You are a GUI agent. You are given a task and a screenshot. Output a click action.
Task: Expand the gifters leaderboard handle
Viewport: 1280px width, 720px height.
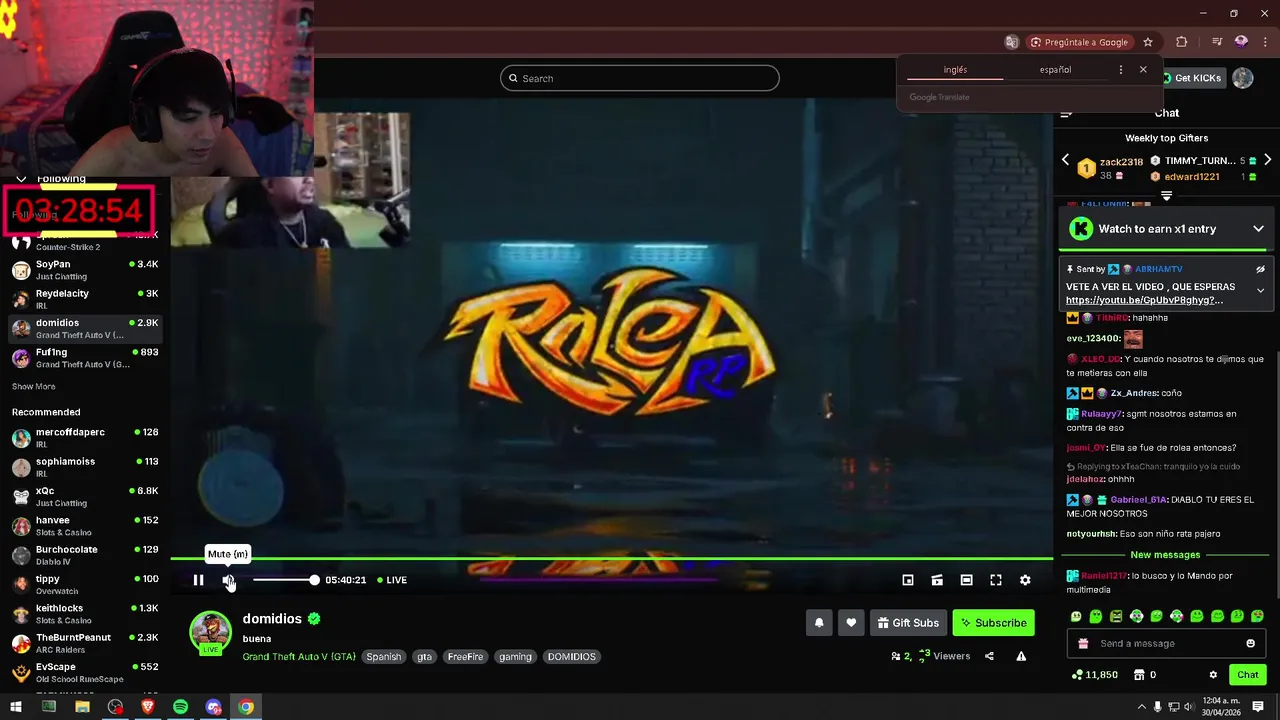(x=1166, y=196)
